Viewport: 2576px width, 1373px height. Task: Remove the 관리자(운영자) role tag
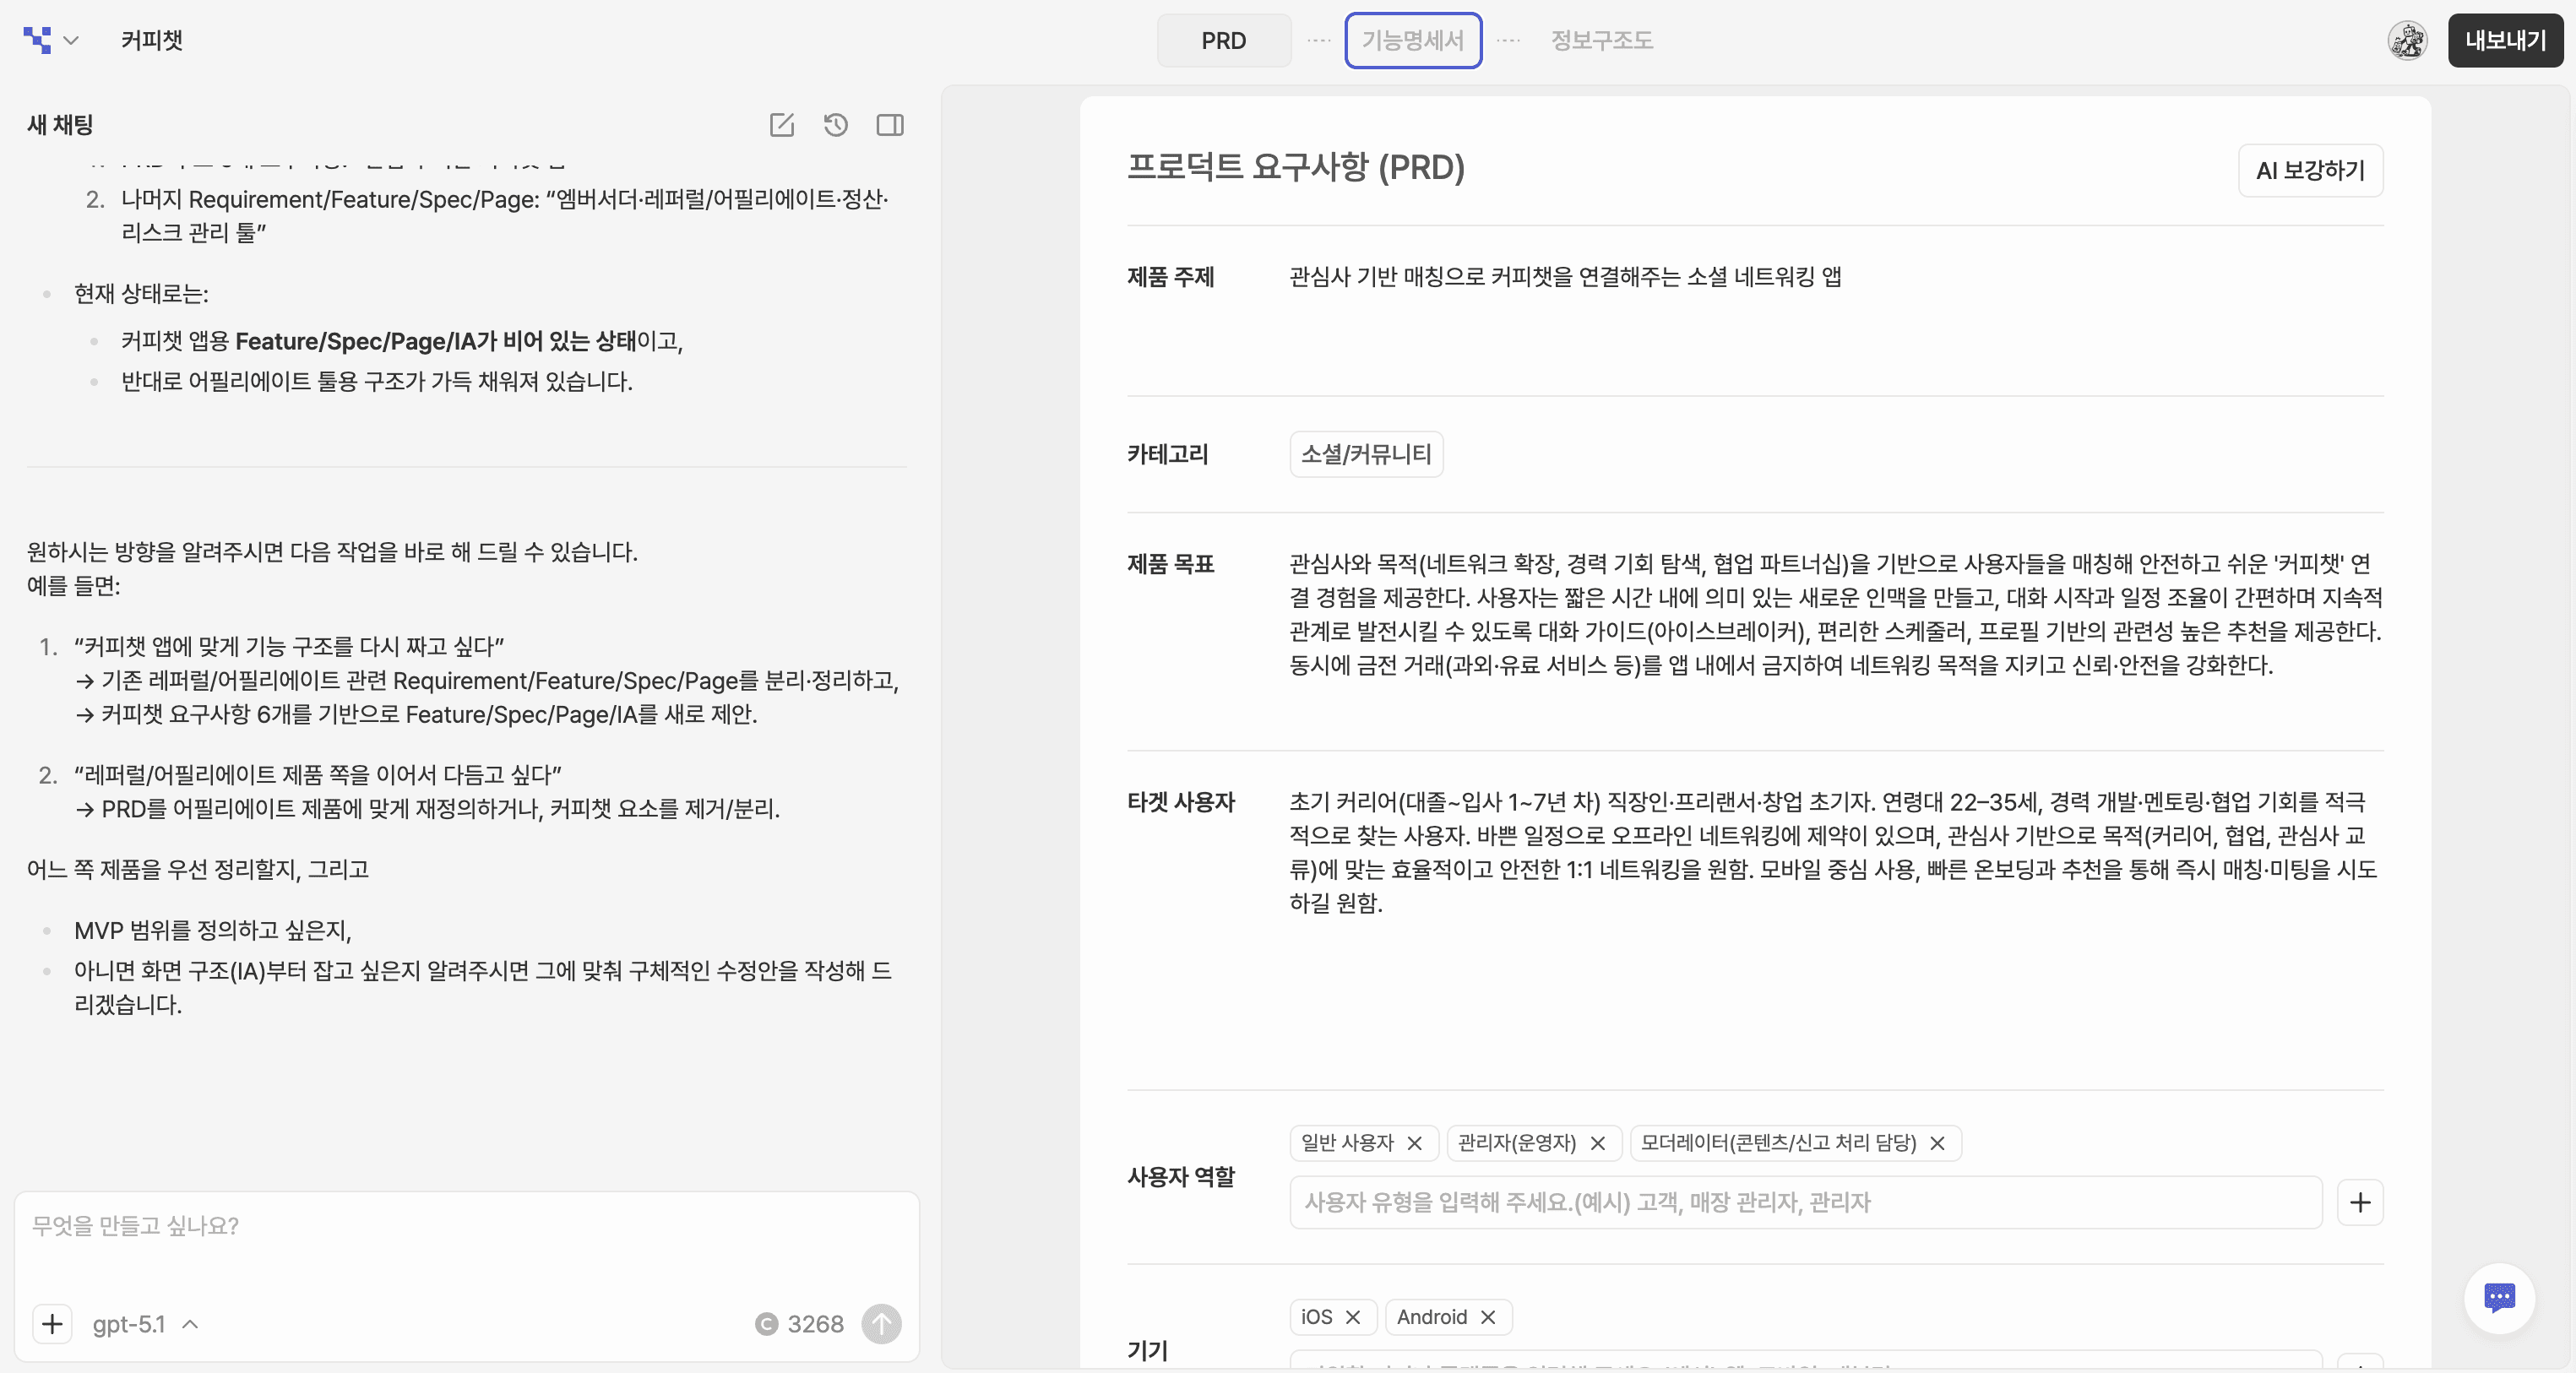pyautogui.click(x=1597, y=1143)
